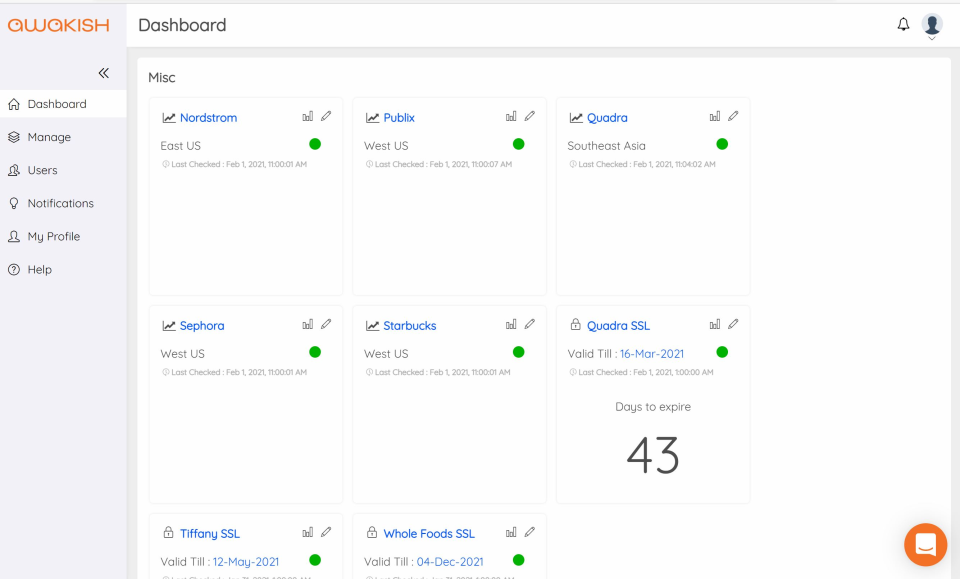This screenshot has height=579, width=960.
Task: Click the edit pencil on Publix card
Action: [530, 116]
